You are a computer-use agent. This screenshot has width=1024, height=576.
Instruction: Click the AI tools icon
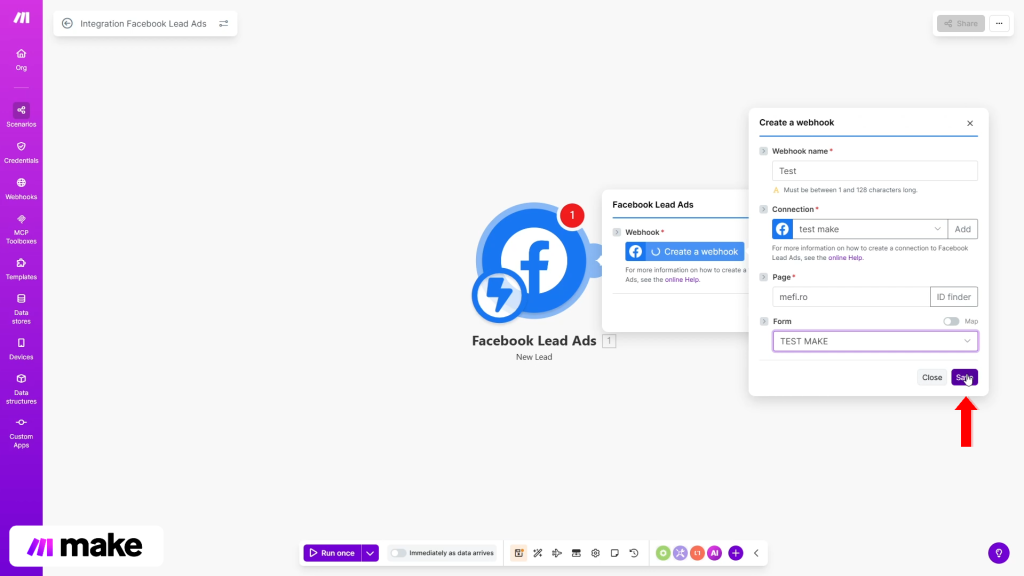(714, 553)
